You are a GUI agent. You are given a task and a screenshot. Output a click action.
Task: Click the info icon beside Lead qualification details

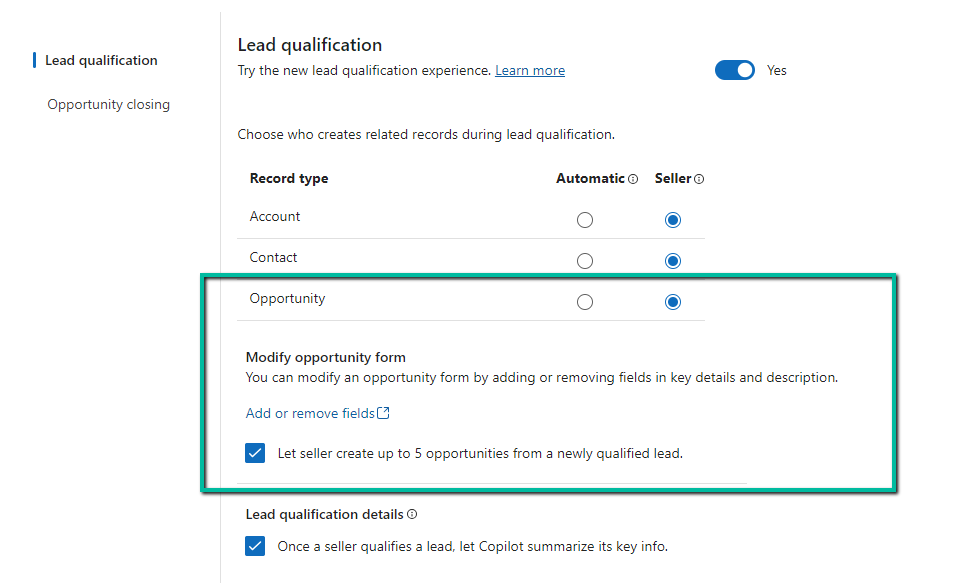pos(414,513)
